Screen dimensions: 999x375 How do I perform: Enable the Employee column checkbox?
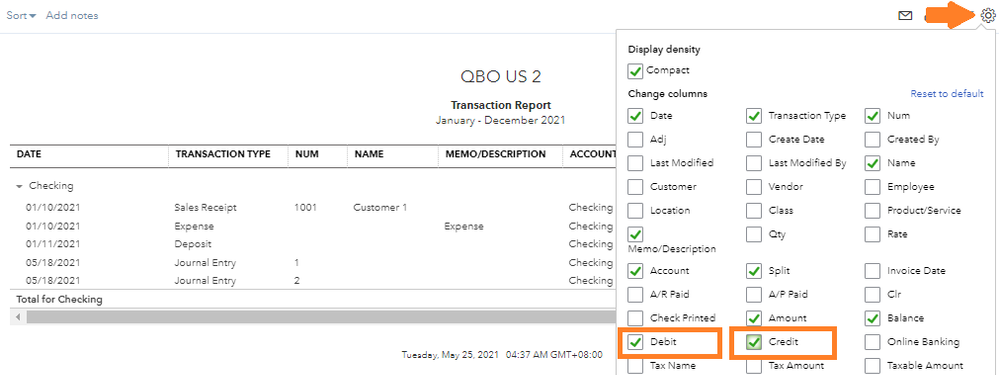(x=872, y=187)
